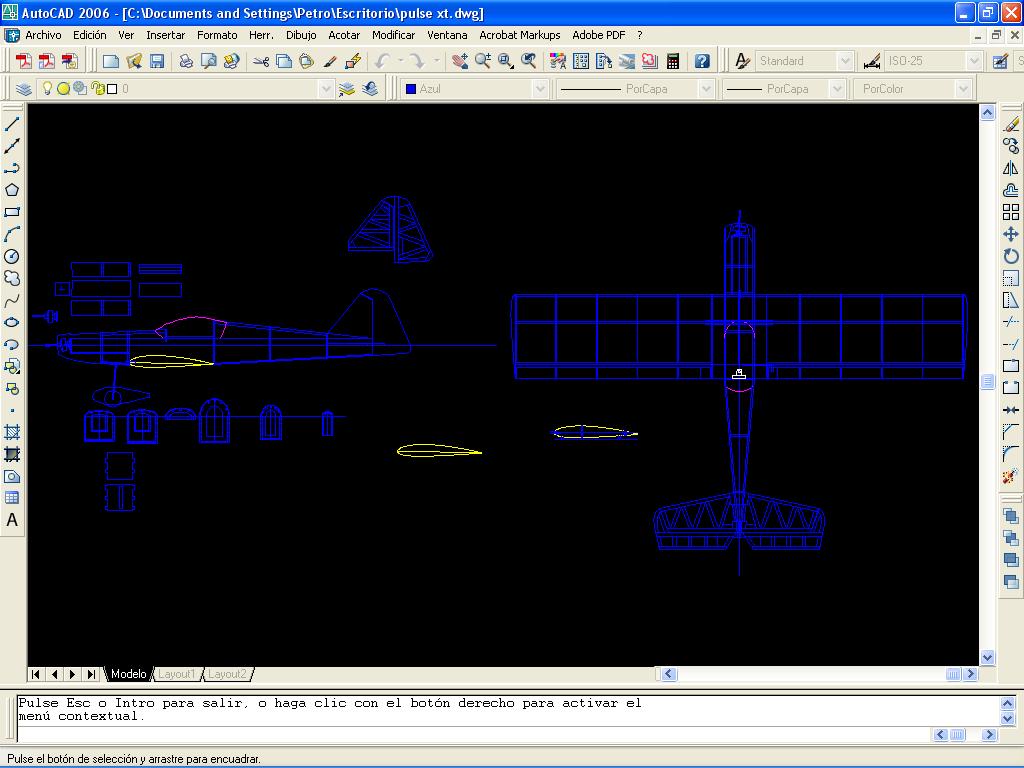The width and height of the screenshot is (1024, 768).
Task: Select the Modelo tab
Action: pos(129,674)
